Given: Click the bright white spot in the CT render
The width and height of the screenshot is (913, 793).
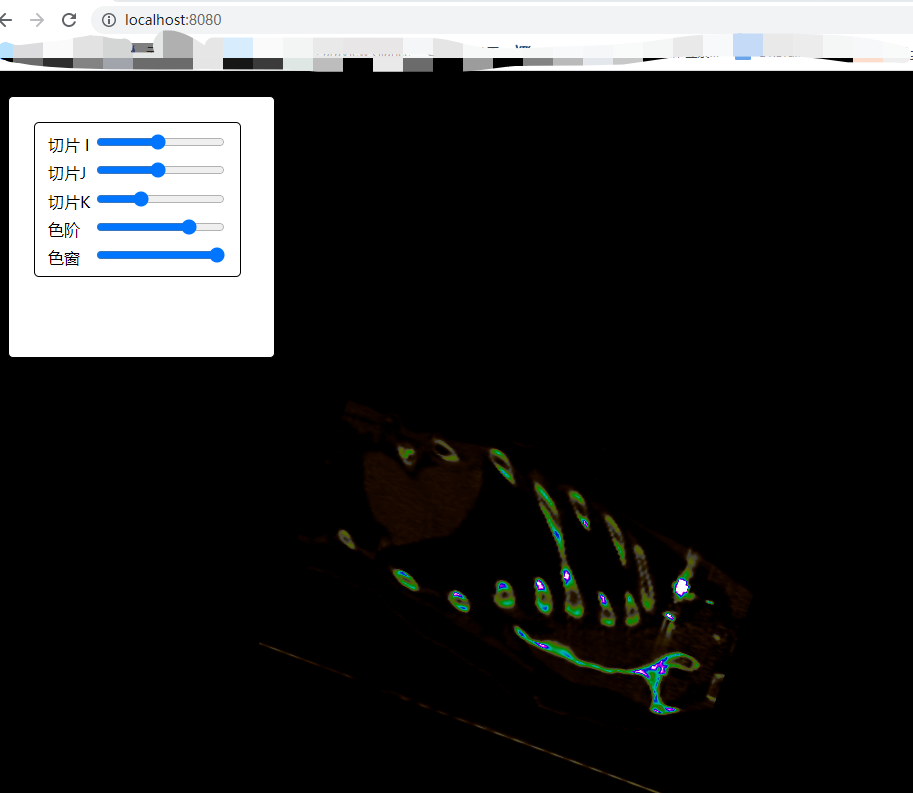Looking at the screenshot, I should 681,587.
